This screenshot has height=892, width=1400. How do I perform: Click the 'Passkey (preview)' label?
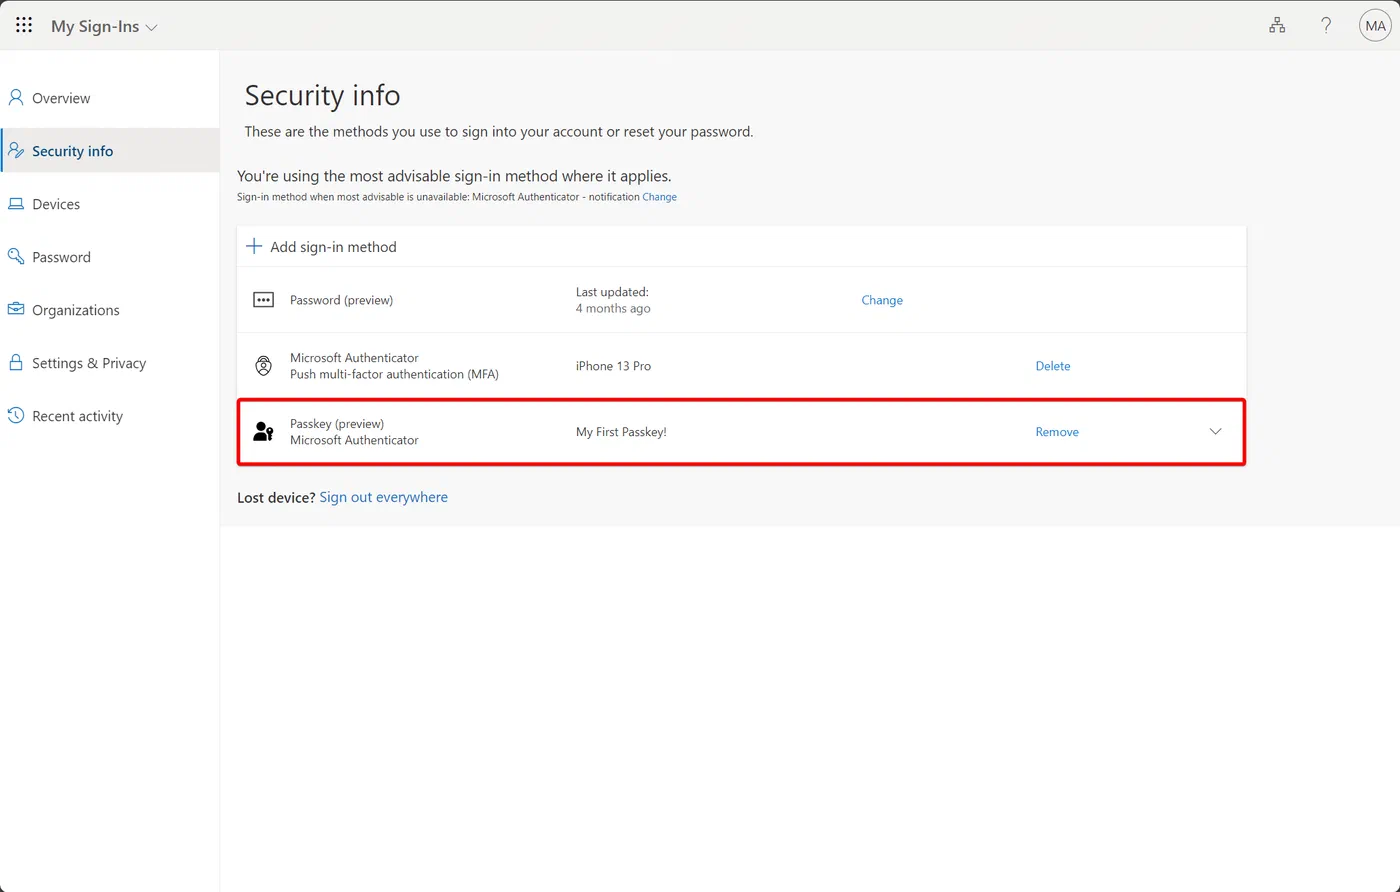tap(337, 424)
